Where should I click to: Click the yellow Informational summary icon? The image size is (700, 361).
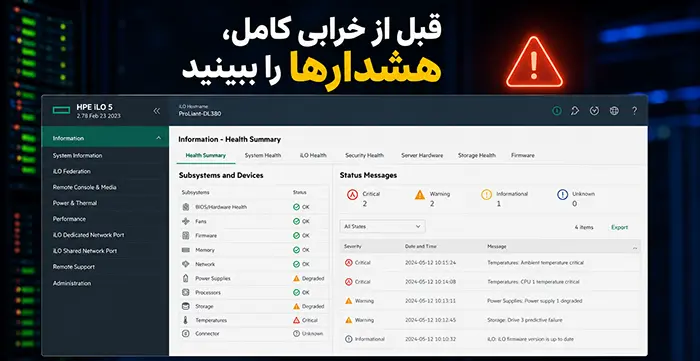487,195
